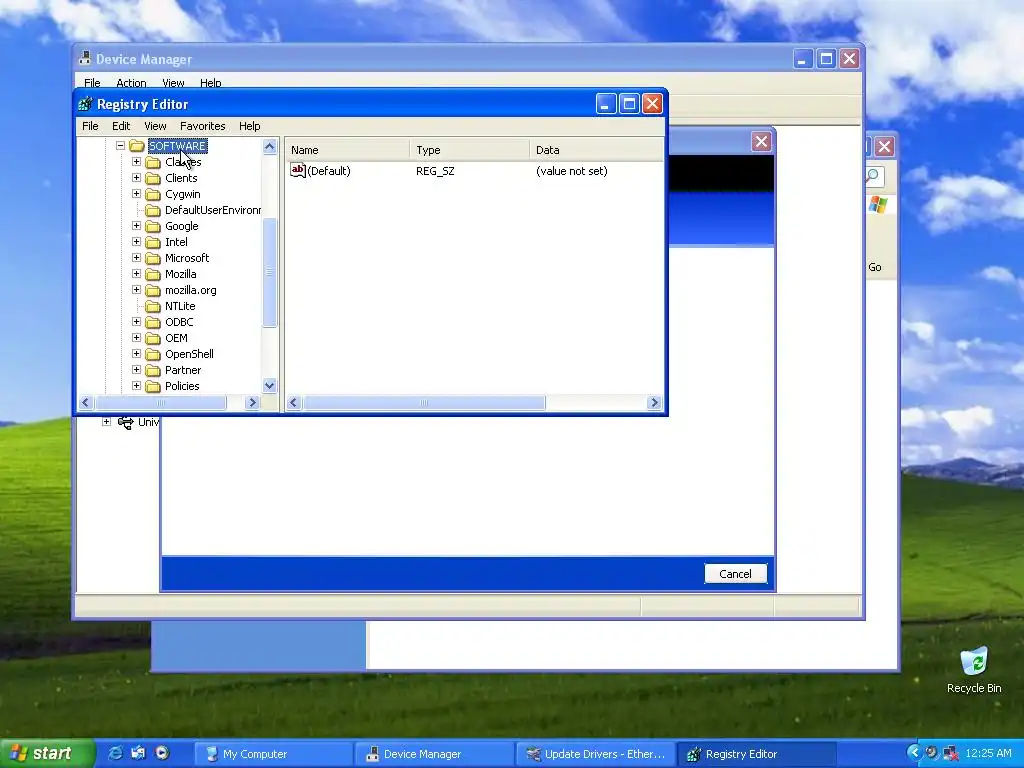Viewport: 1024px width, 768px height.
Task: Open Device Manager File menu
Action: click(92, 83)
